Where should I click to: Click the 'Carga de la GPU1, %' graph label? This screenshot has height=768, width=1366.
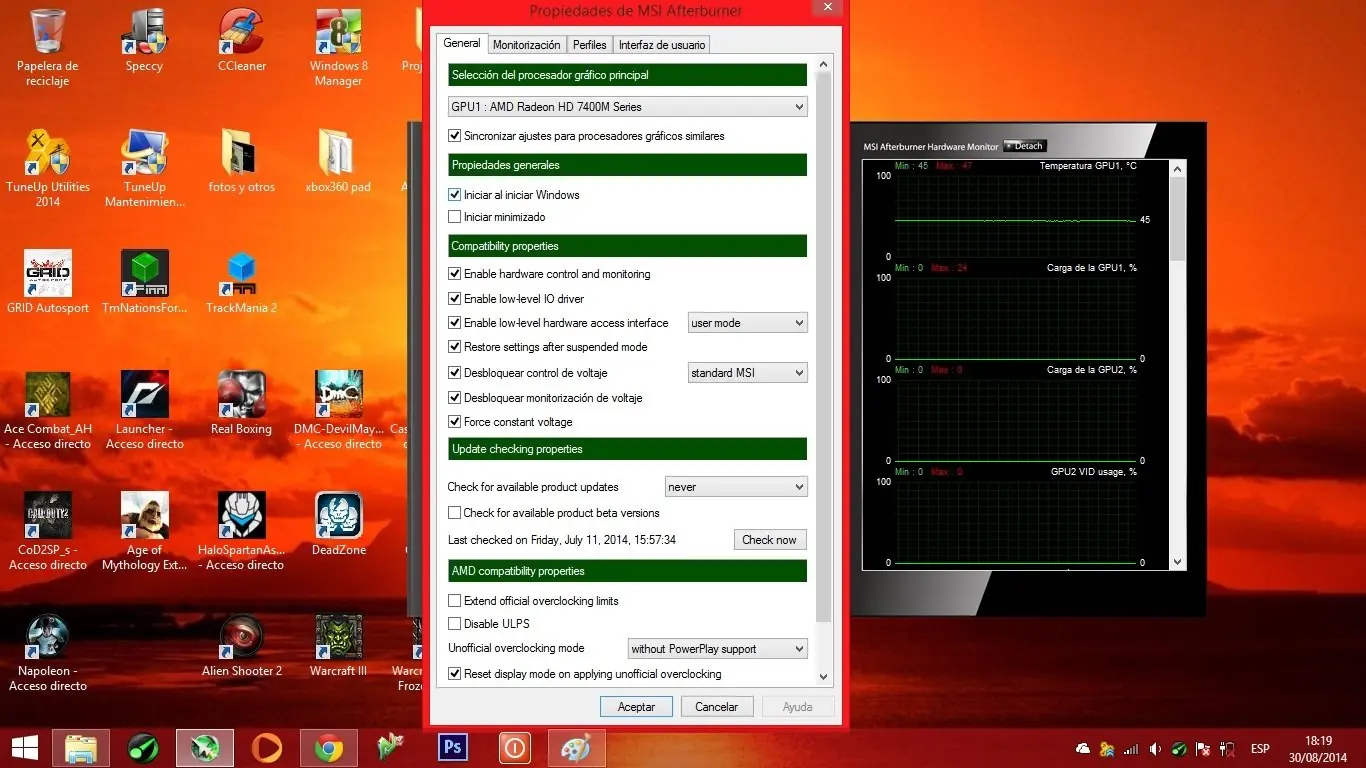point(1091,268)
